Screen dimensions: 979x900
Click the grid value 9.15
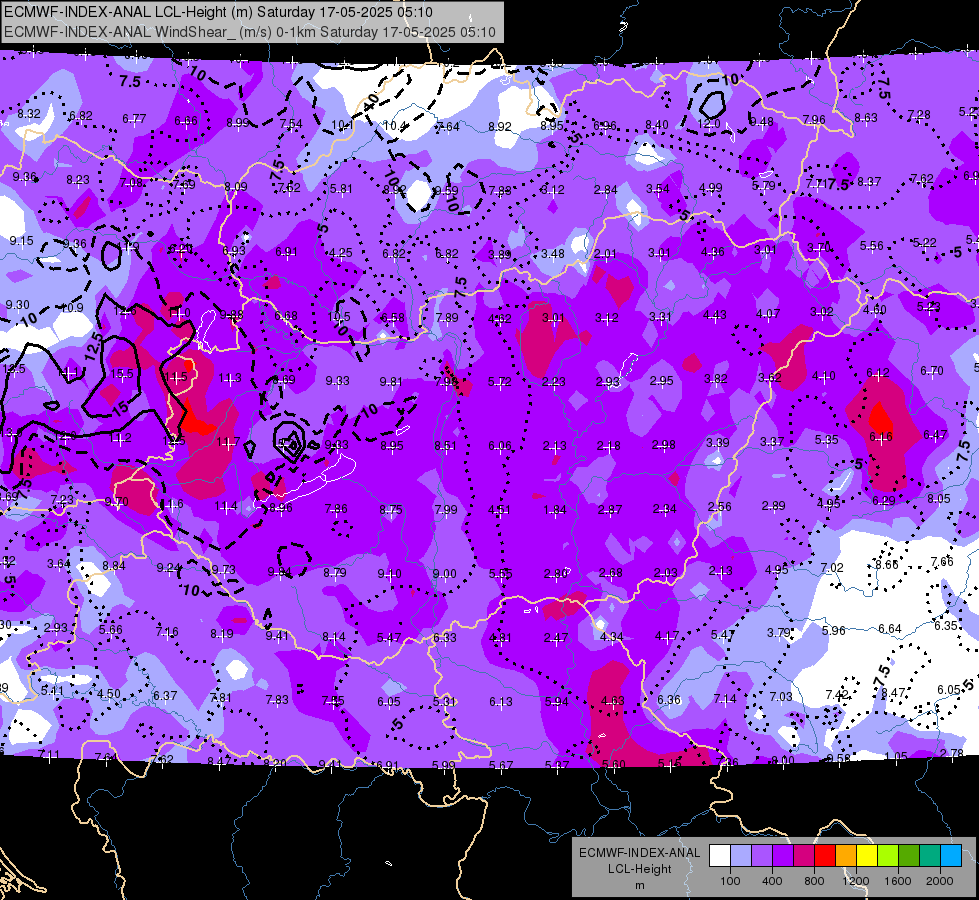(x=21, y=240)
